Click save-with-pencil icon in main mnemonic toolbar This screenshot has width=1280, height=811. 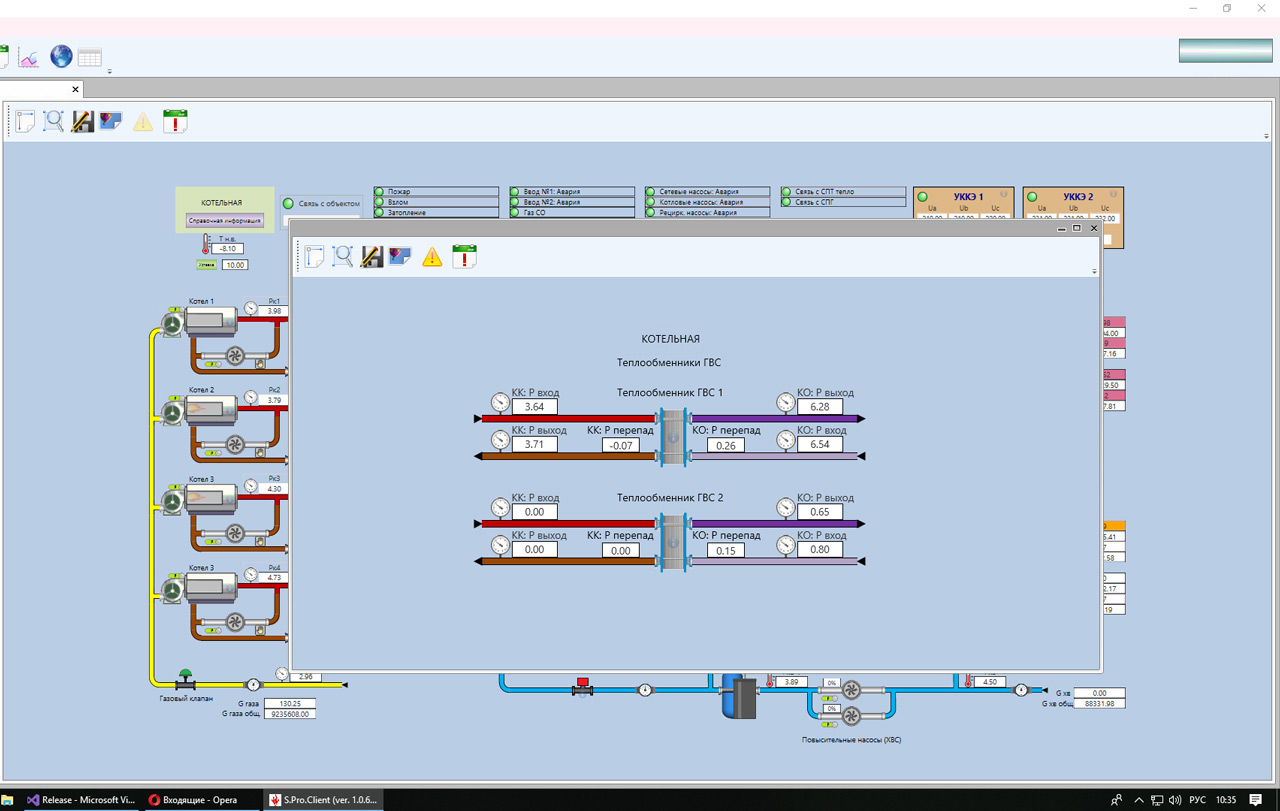82,122
